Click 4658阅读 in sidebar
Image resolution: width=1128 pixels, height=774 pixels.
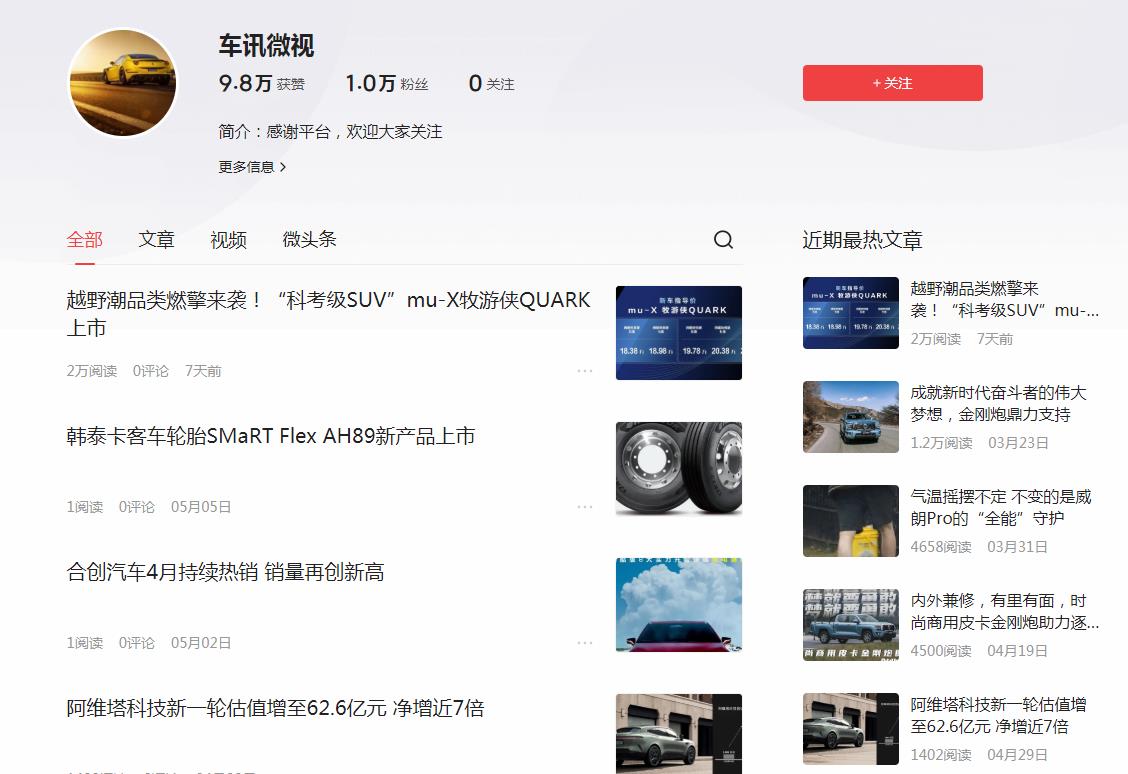(x=941, y=547)
